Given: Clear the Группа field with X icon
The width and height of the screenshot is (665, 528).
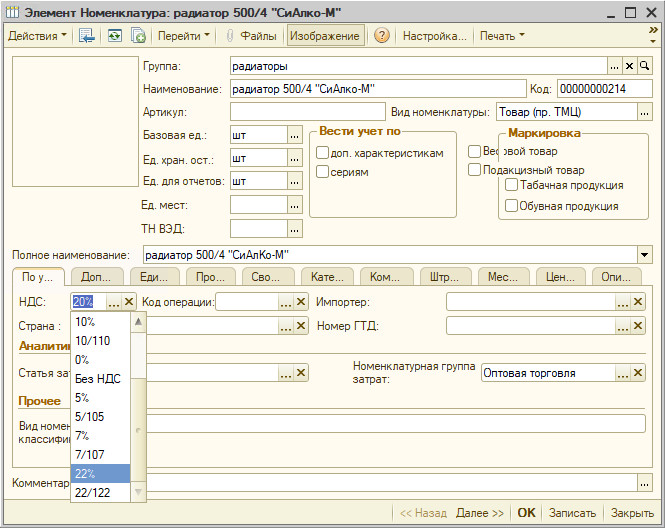Looking at the screenshot, I should 630,66.
